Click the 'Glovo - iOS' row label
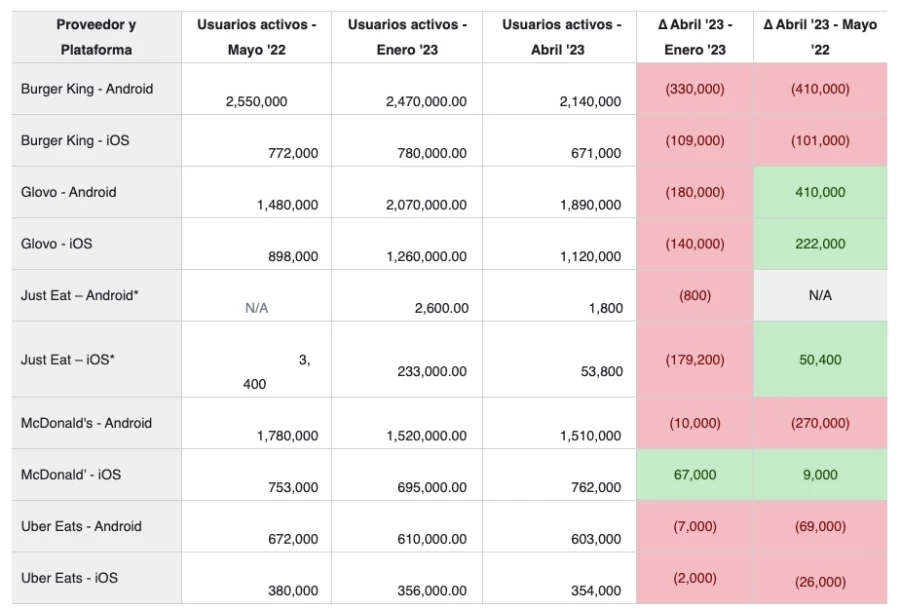 pos(96,244)
